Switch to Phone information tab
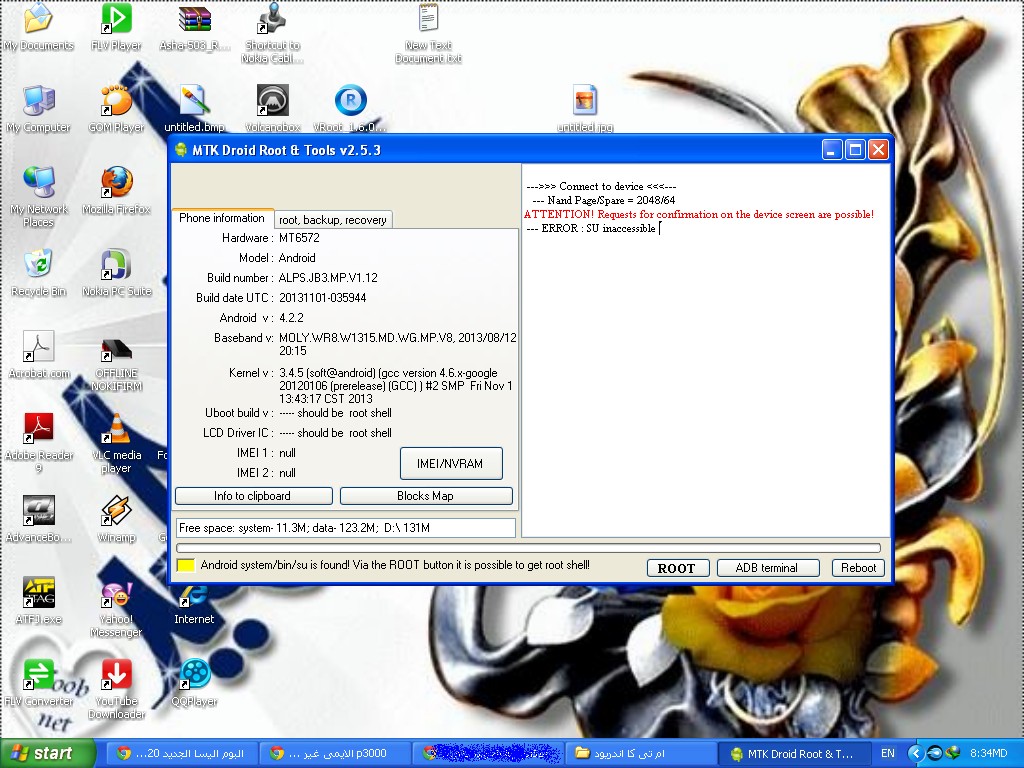 (222, 218)
